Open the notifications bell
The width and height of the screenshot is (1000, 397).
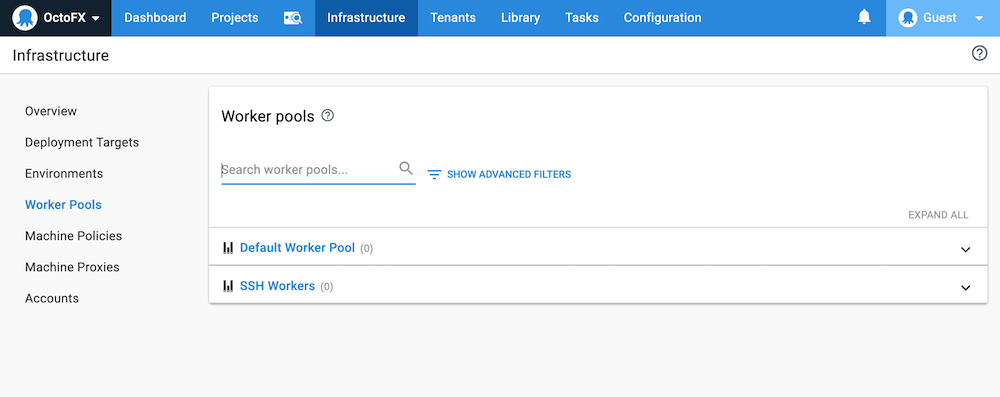tap(864, 17)
